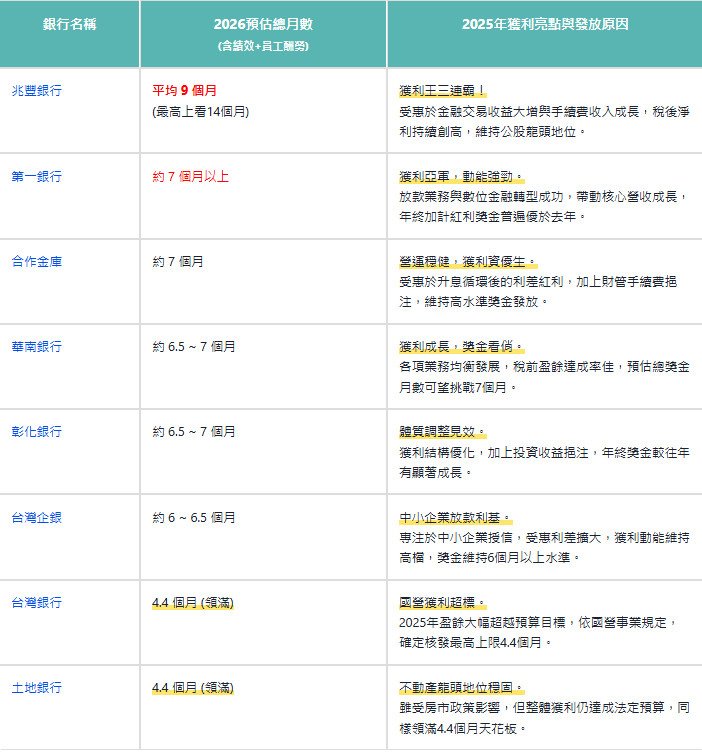This screenshot has width=702, height=753.
Task: Click highlighted 不動產龍頭地位穩固 heading
Action: (x=461, y=688)
